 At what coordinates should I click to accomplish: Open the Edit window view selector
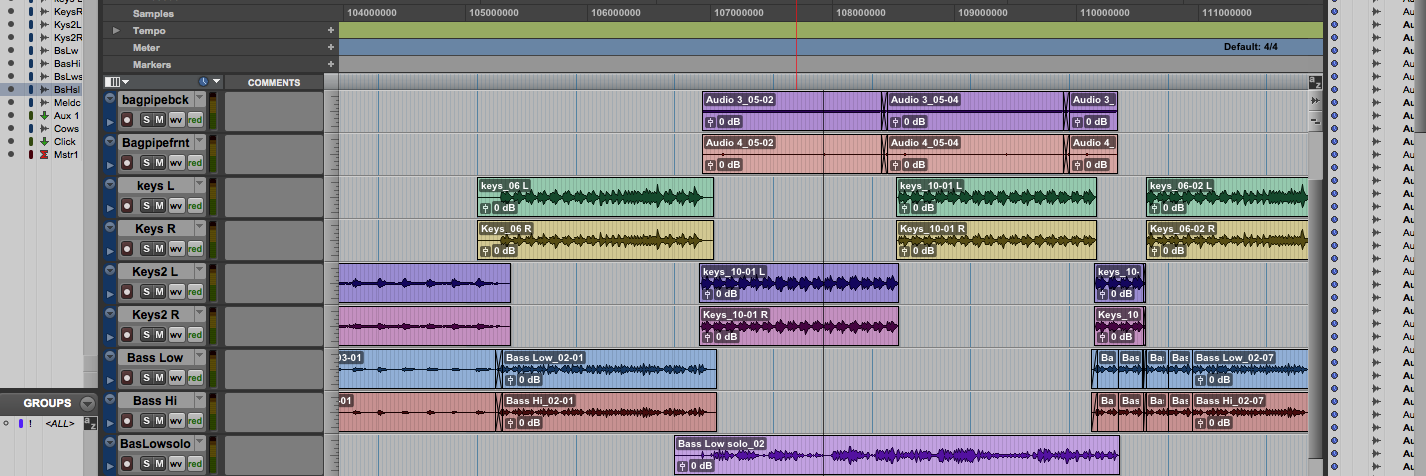(x=117, y=82)
